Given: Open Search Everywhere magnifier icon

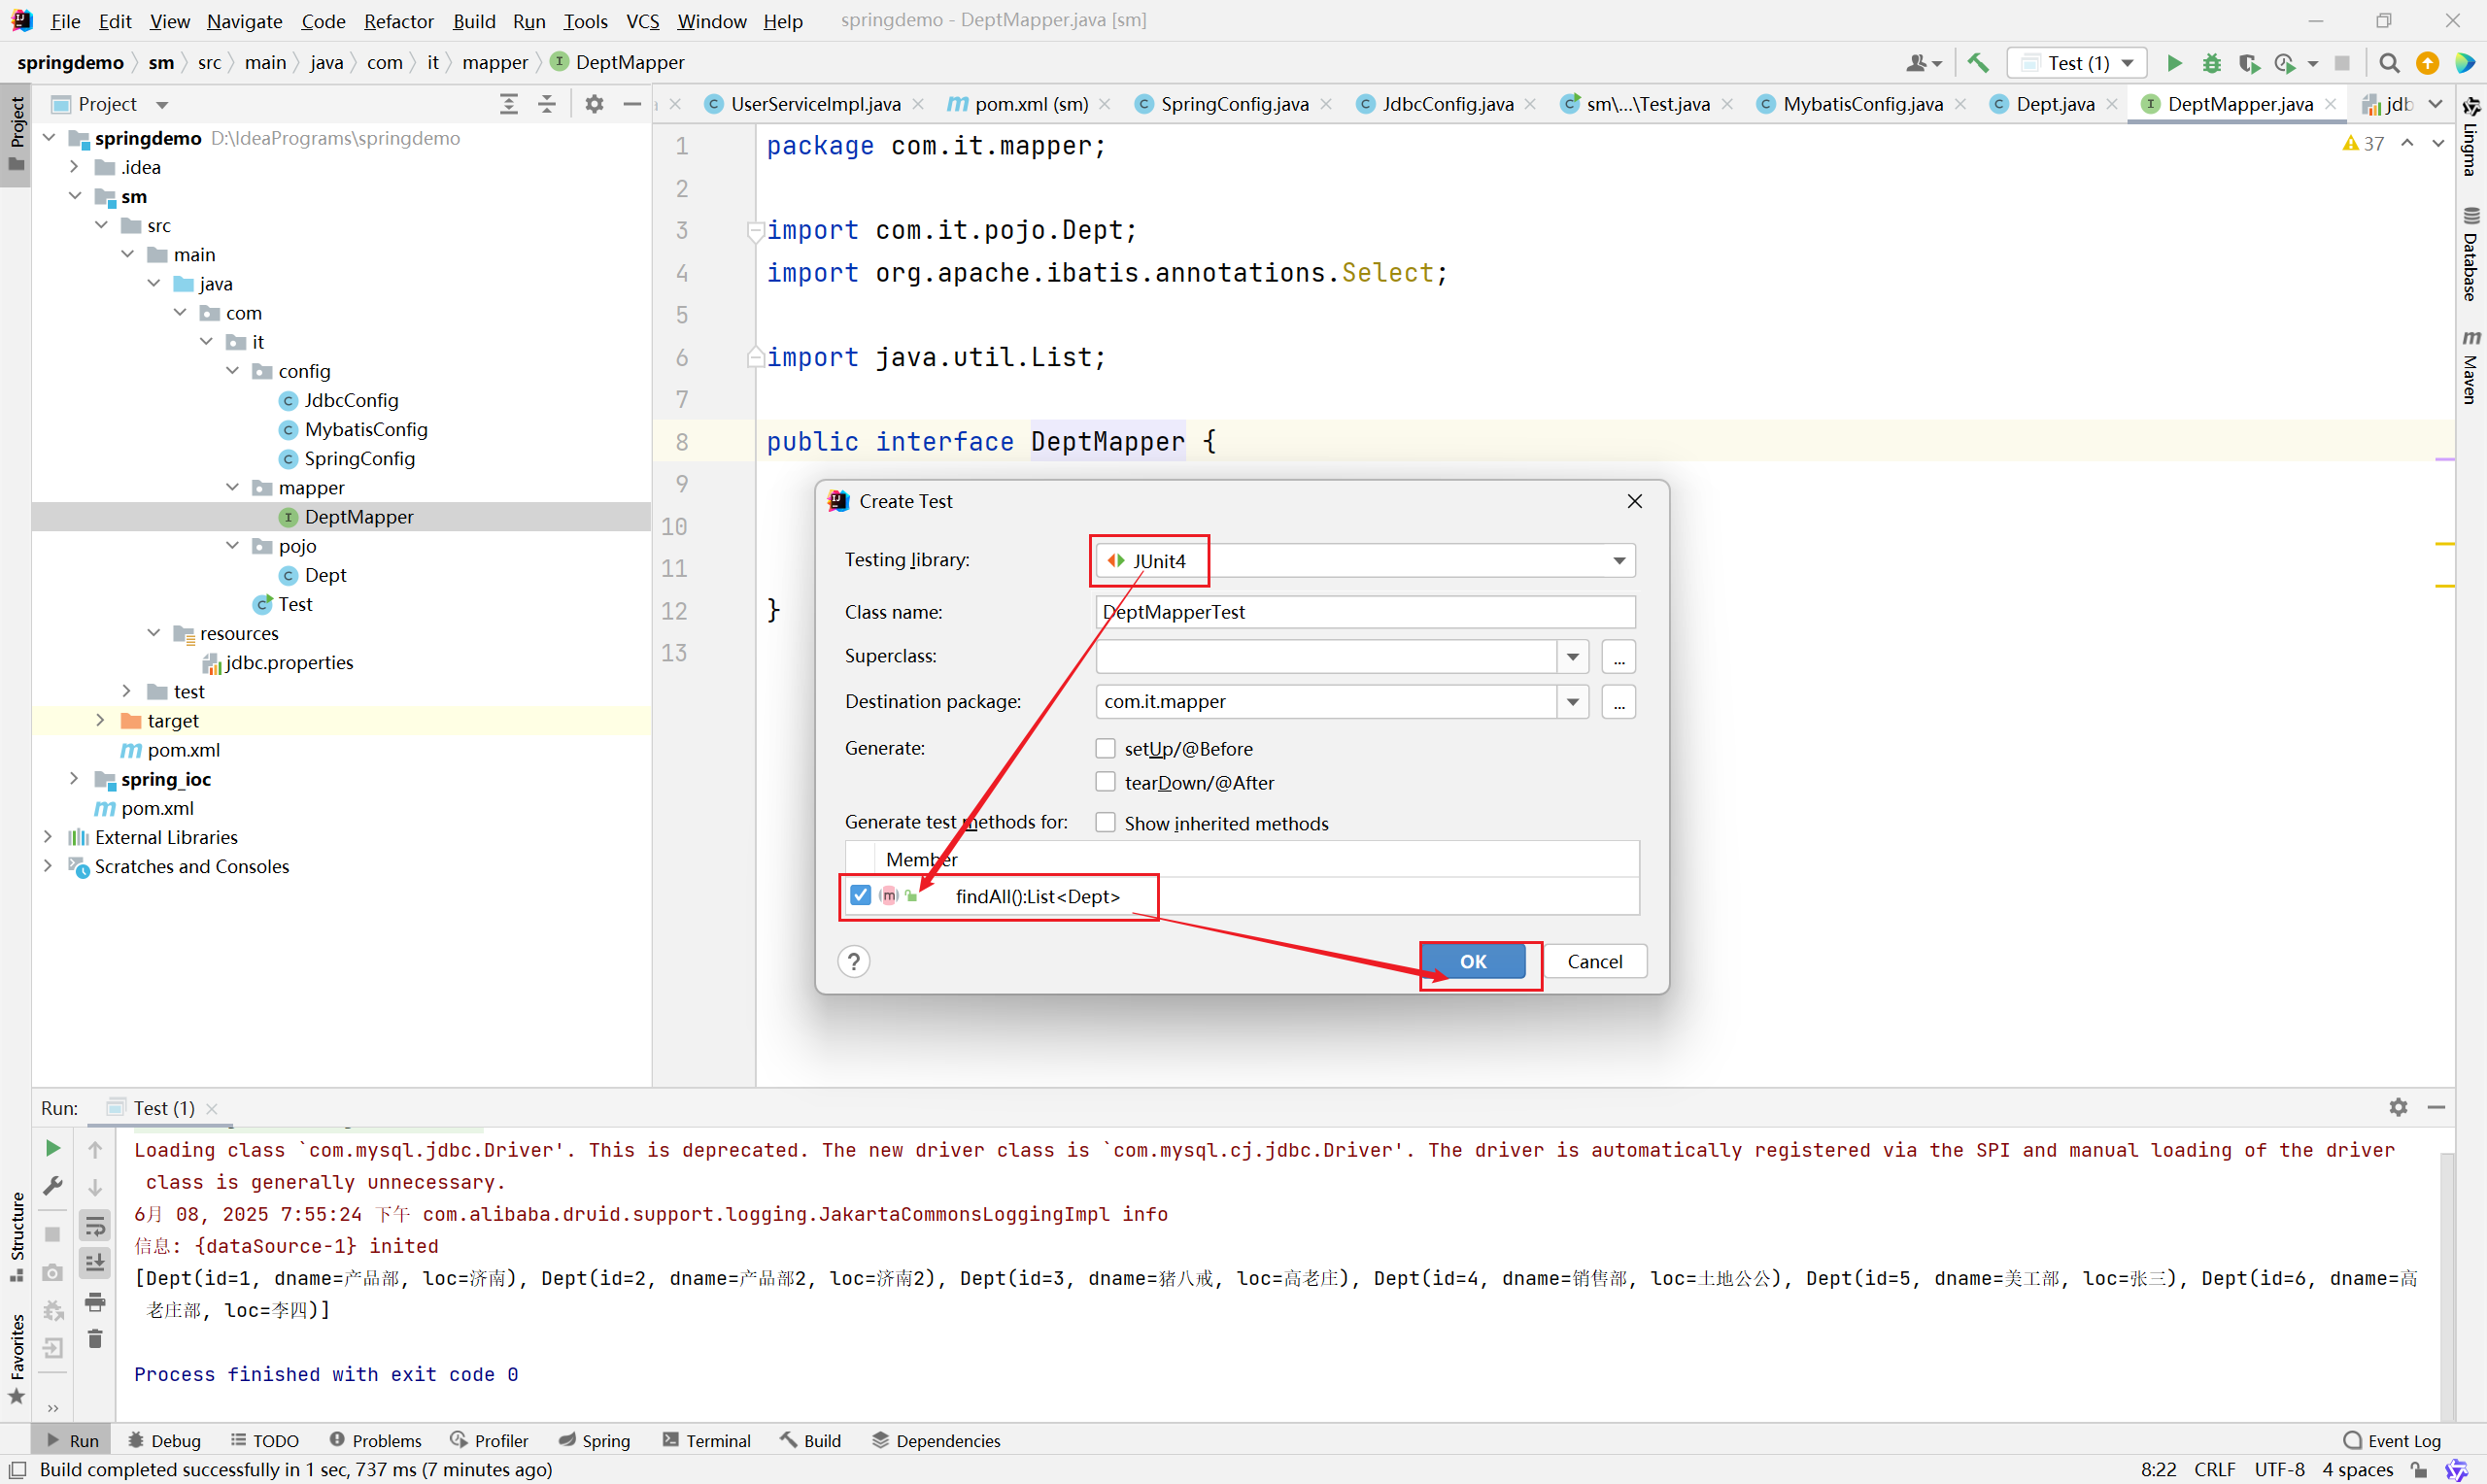Looking at the screenshot, I should click(2388, 63).
